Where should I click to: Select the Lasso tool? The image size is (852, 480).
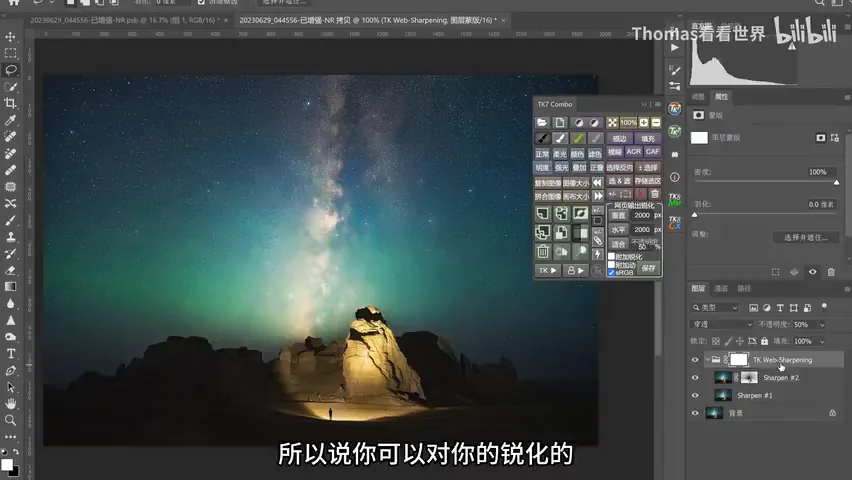[x=10, y=70]
